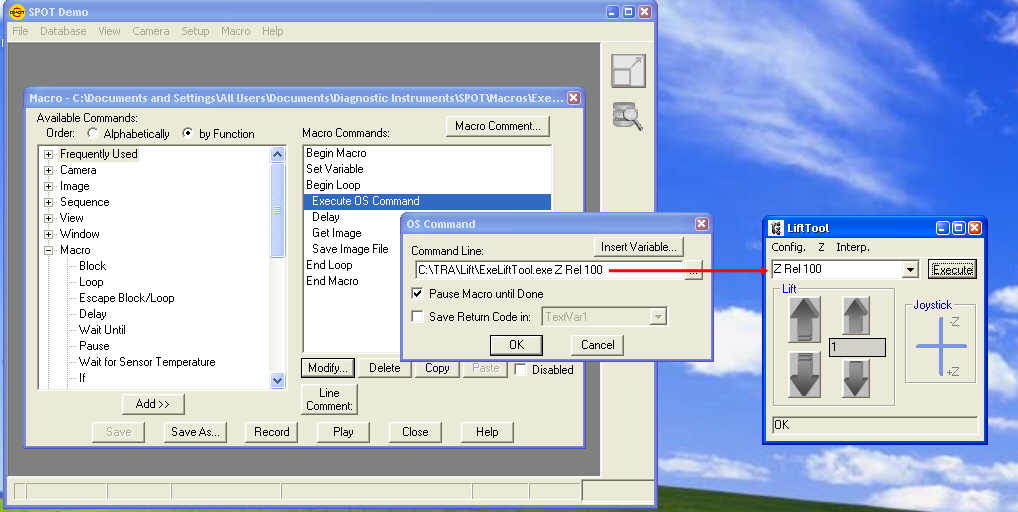Screen dimensions: 1018x512
Task: Click the Save As... button
Action: pyautogui.click(x=195, y=432)
